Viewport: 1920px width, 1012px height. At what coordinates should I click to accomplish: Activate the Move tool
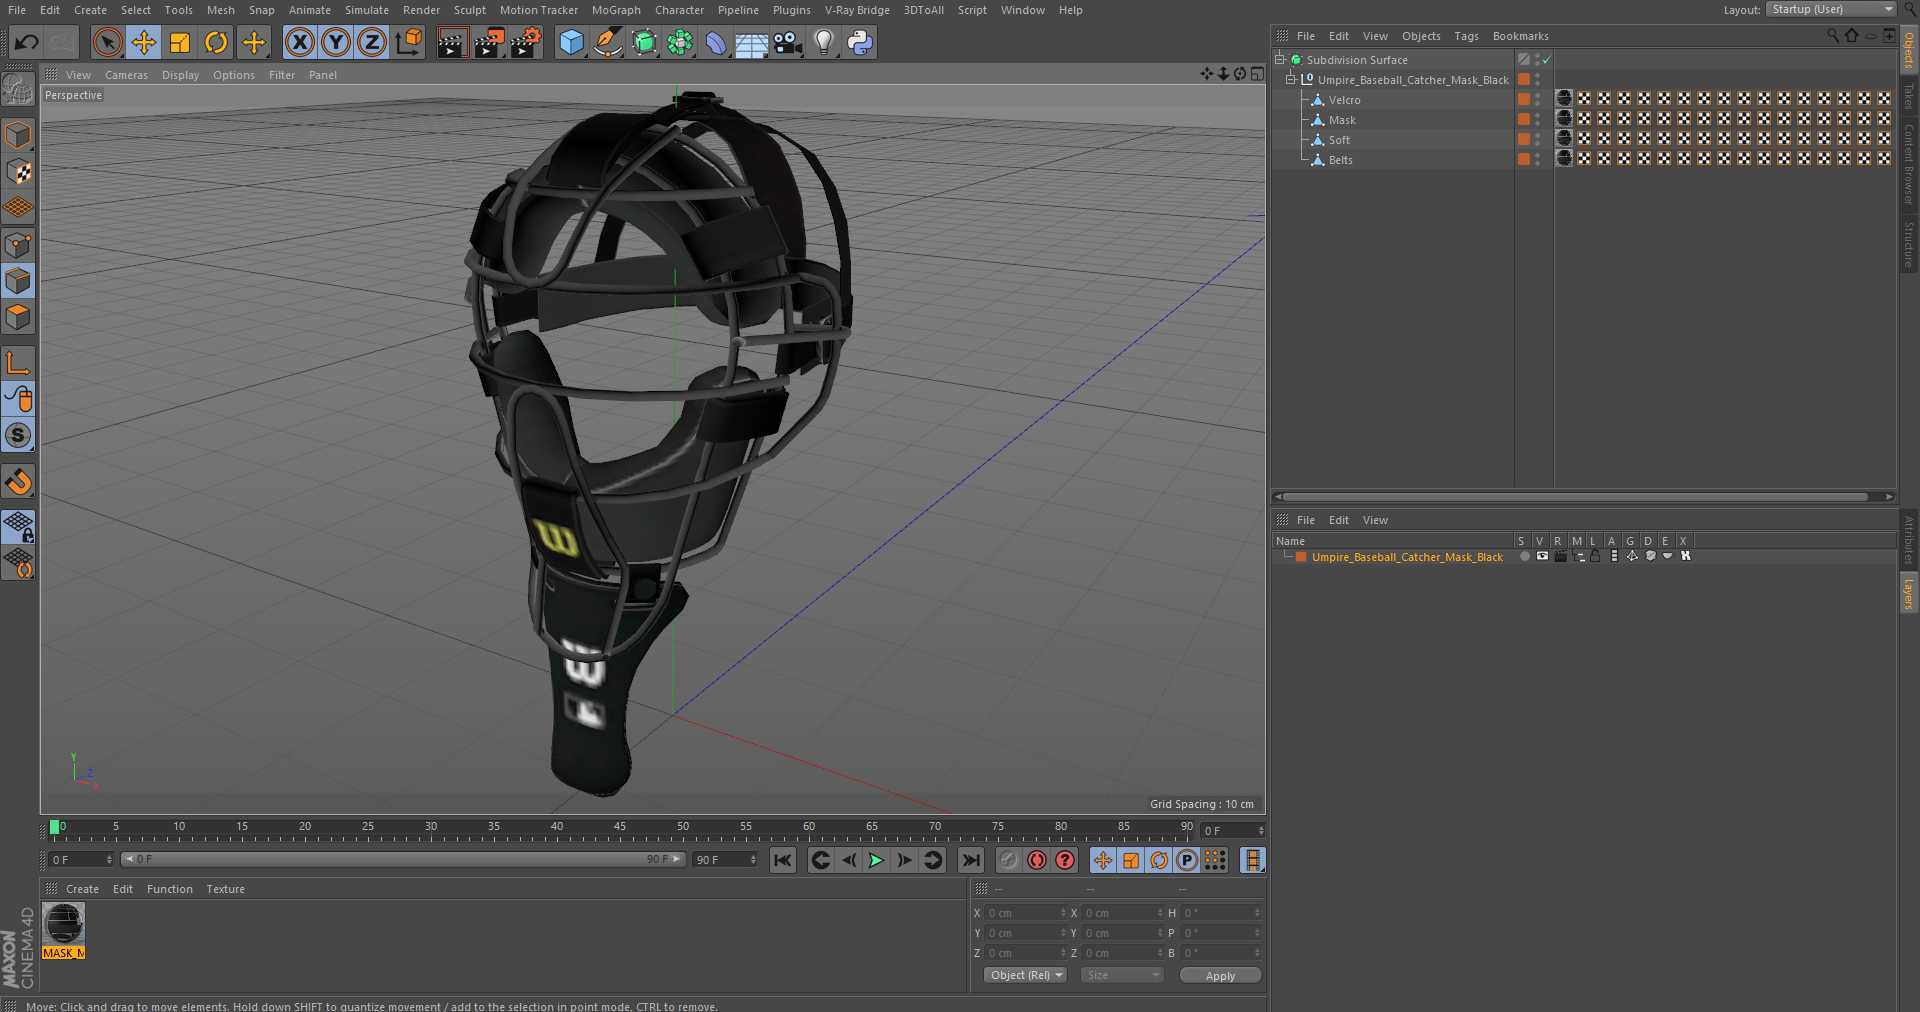pos(144,42)
